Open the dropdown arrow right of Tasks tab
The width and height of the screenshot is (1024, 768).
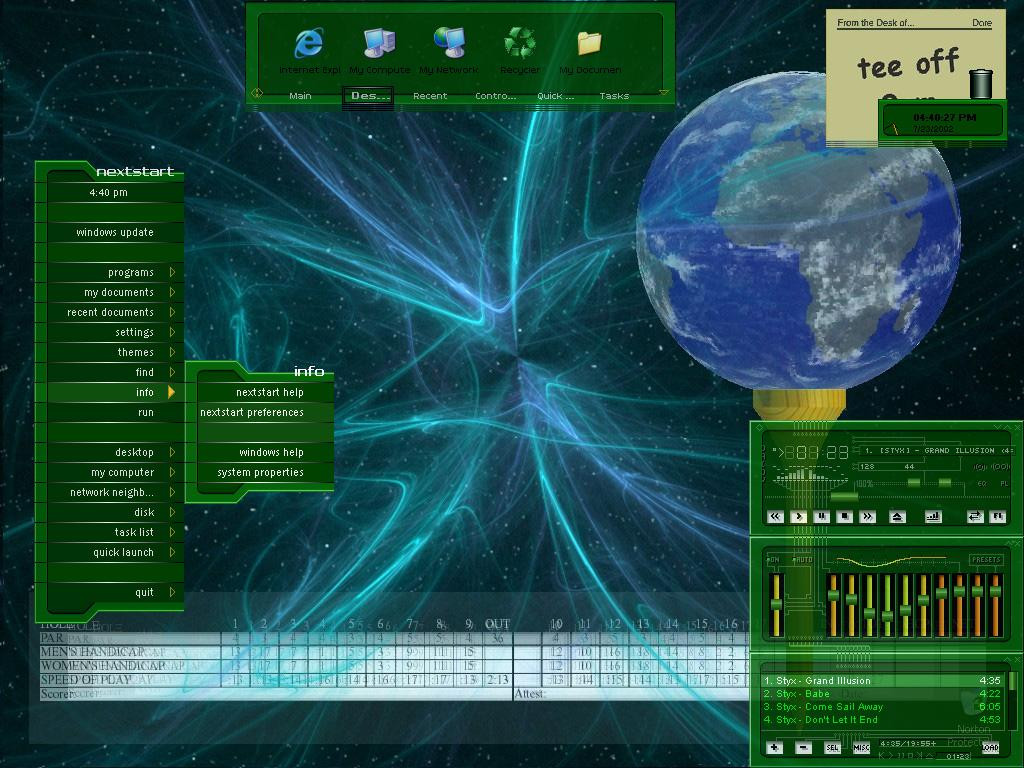click(664, 93)
